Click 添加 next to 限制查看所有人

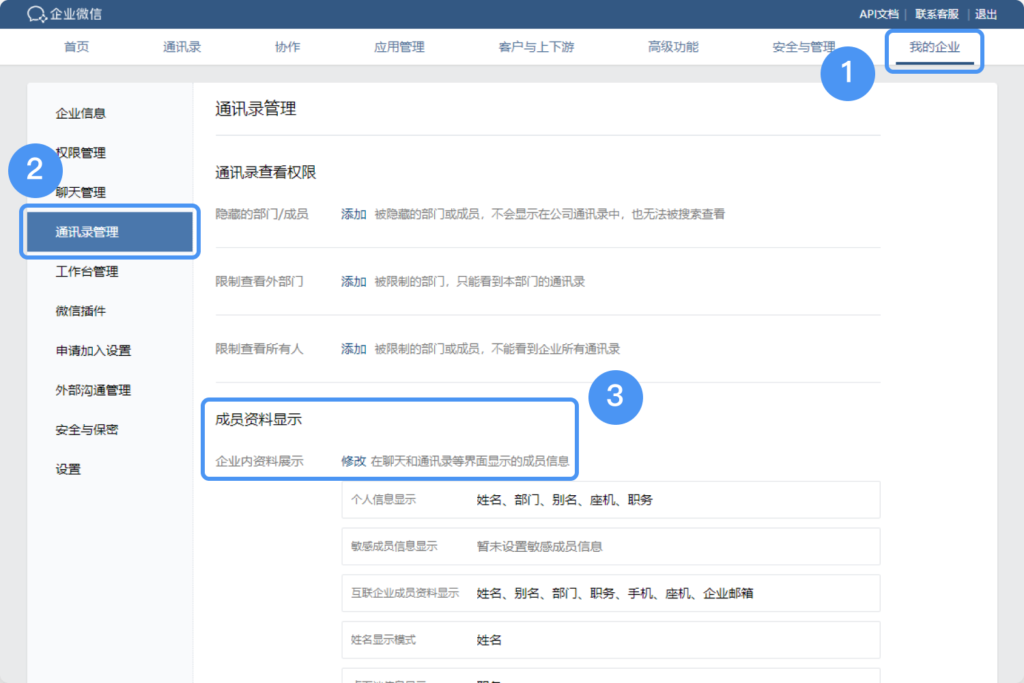[353, 349]
